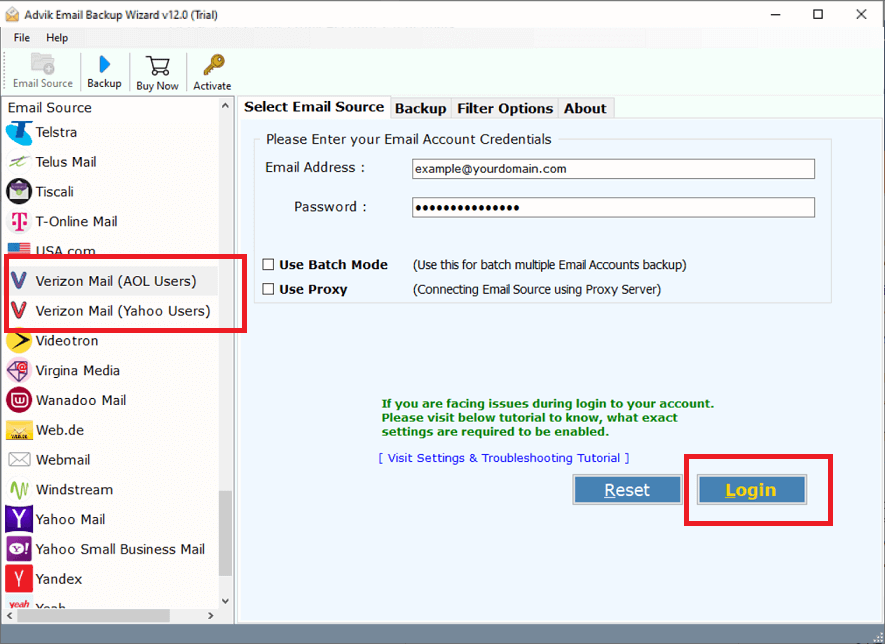
Task: Switch to the Backup tab
Action: coord(420,108)
